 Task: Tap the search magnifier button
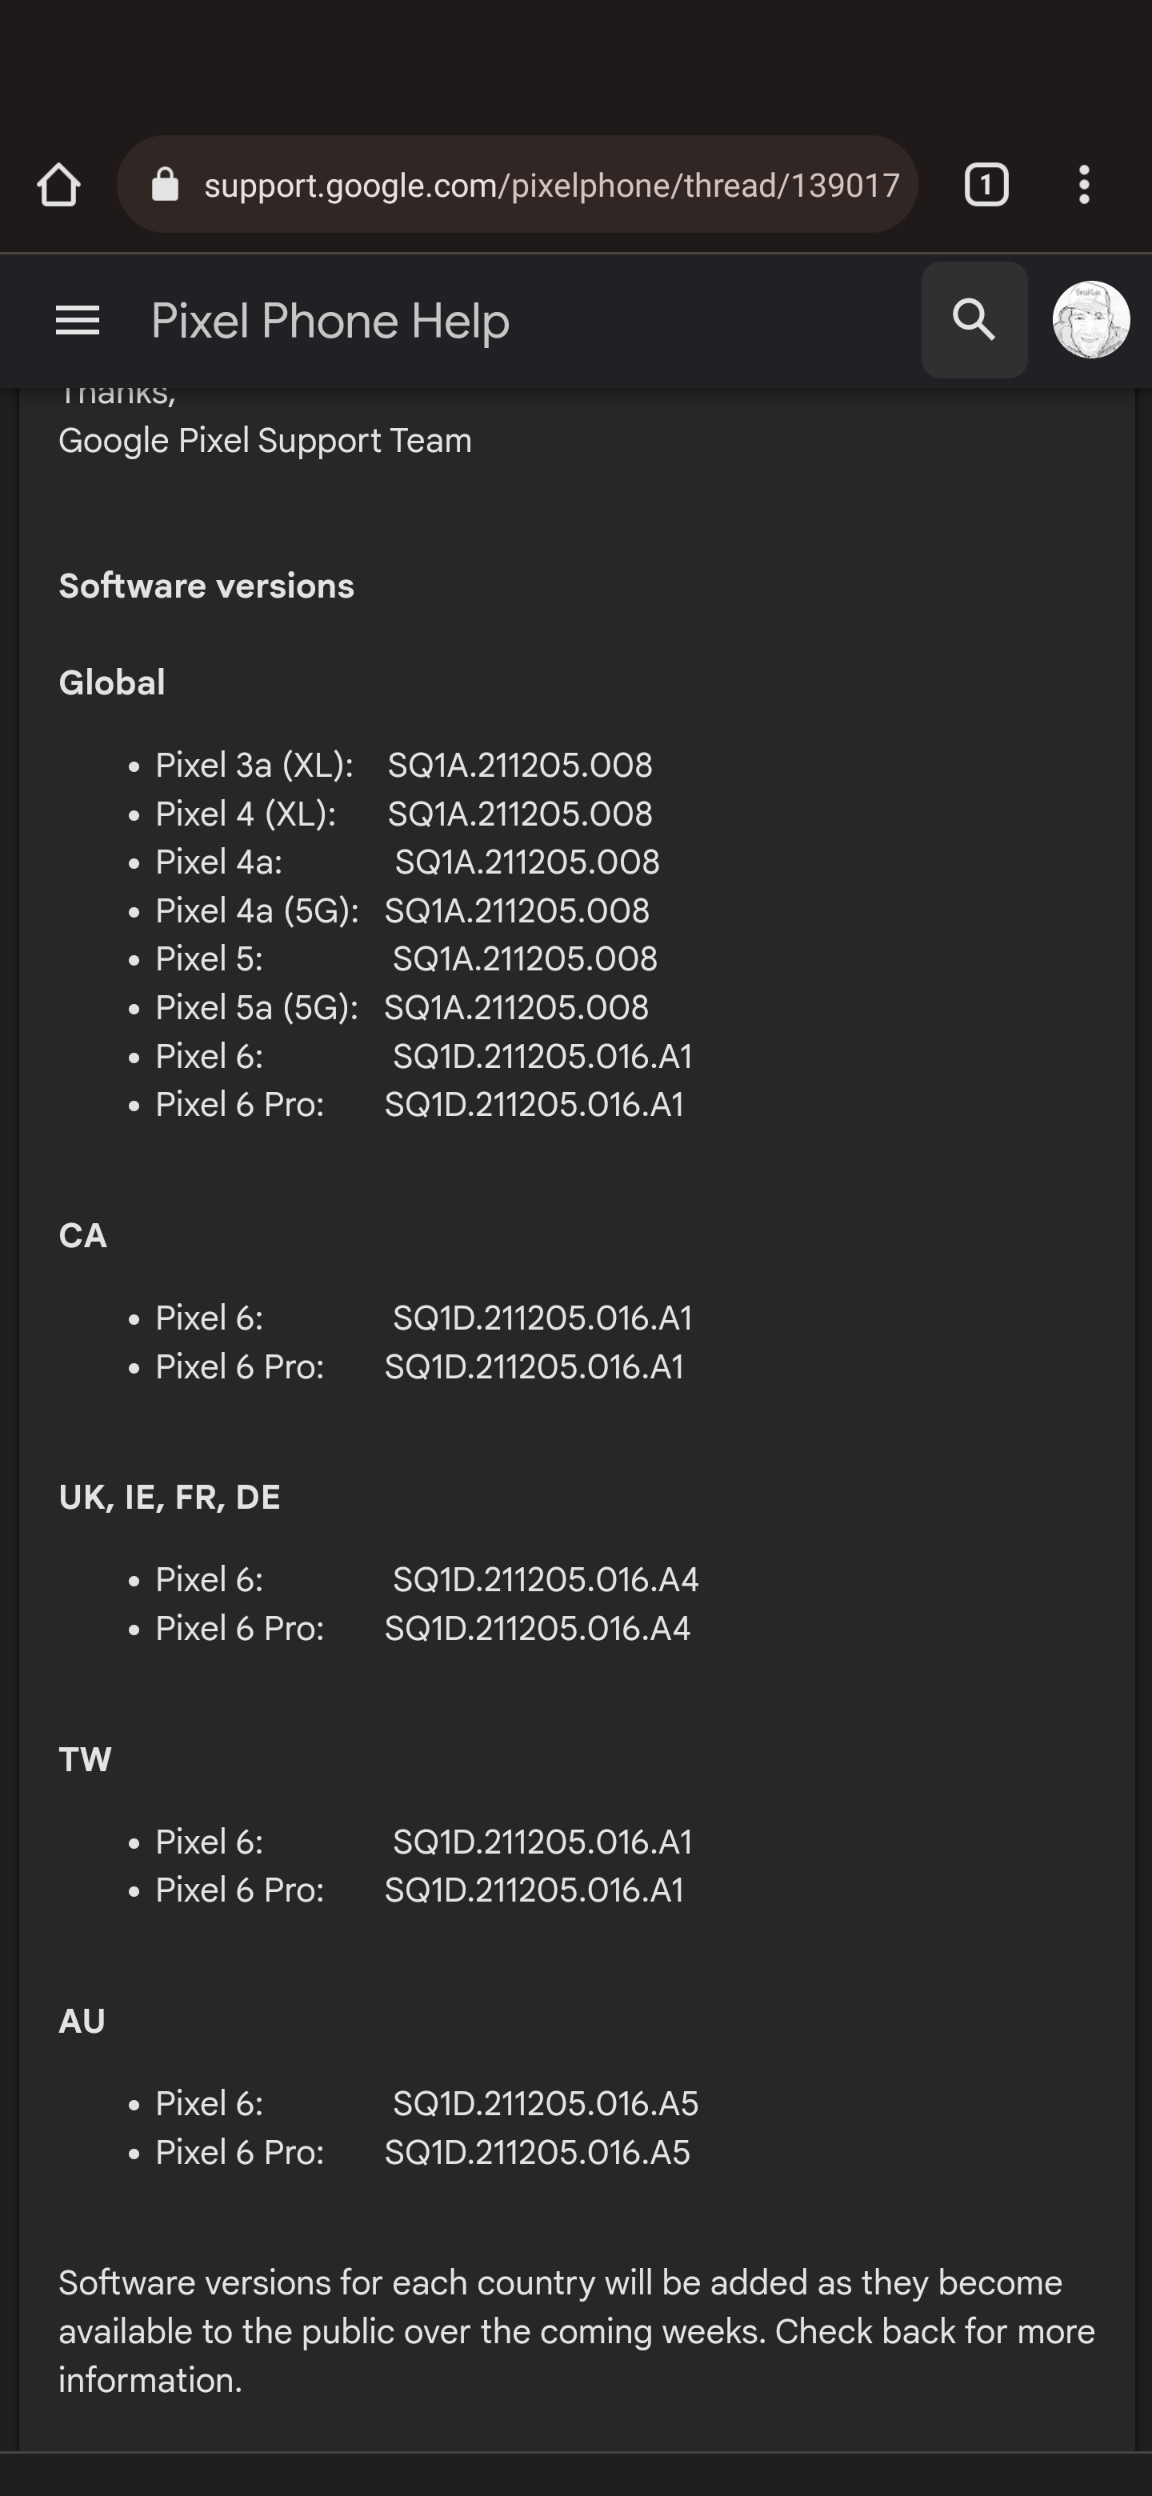click(974, 320)
